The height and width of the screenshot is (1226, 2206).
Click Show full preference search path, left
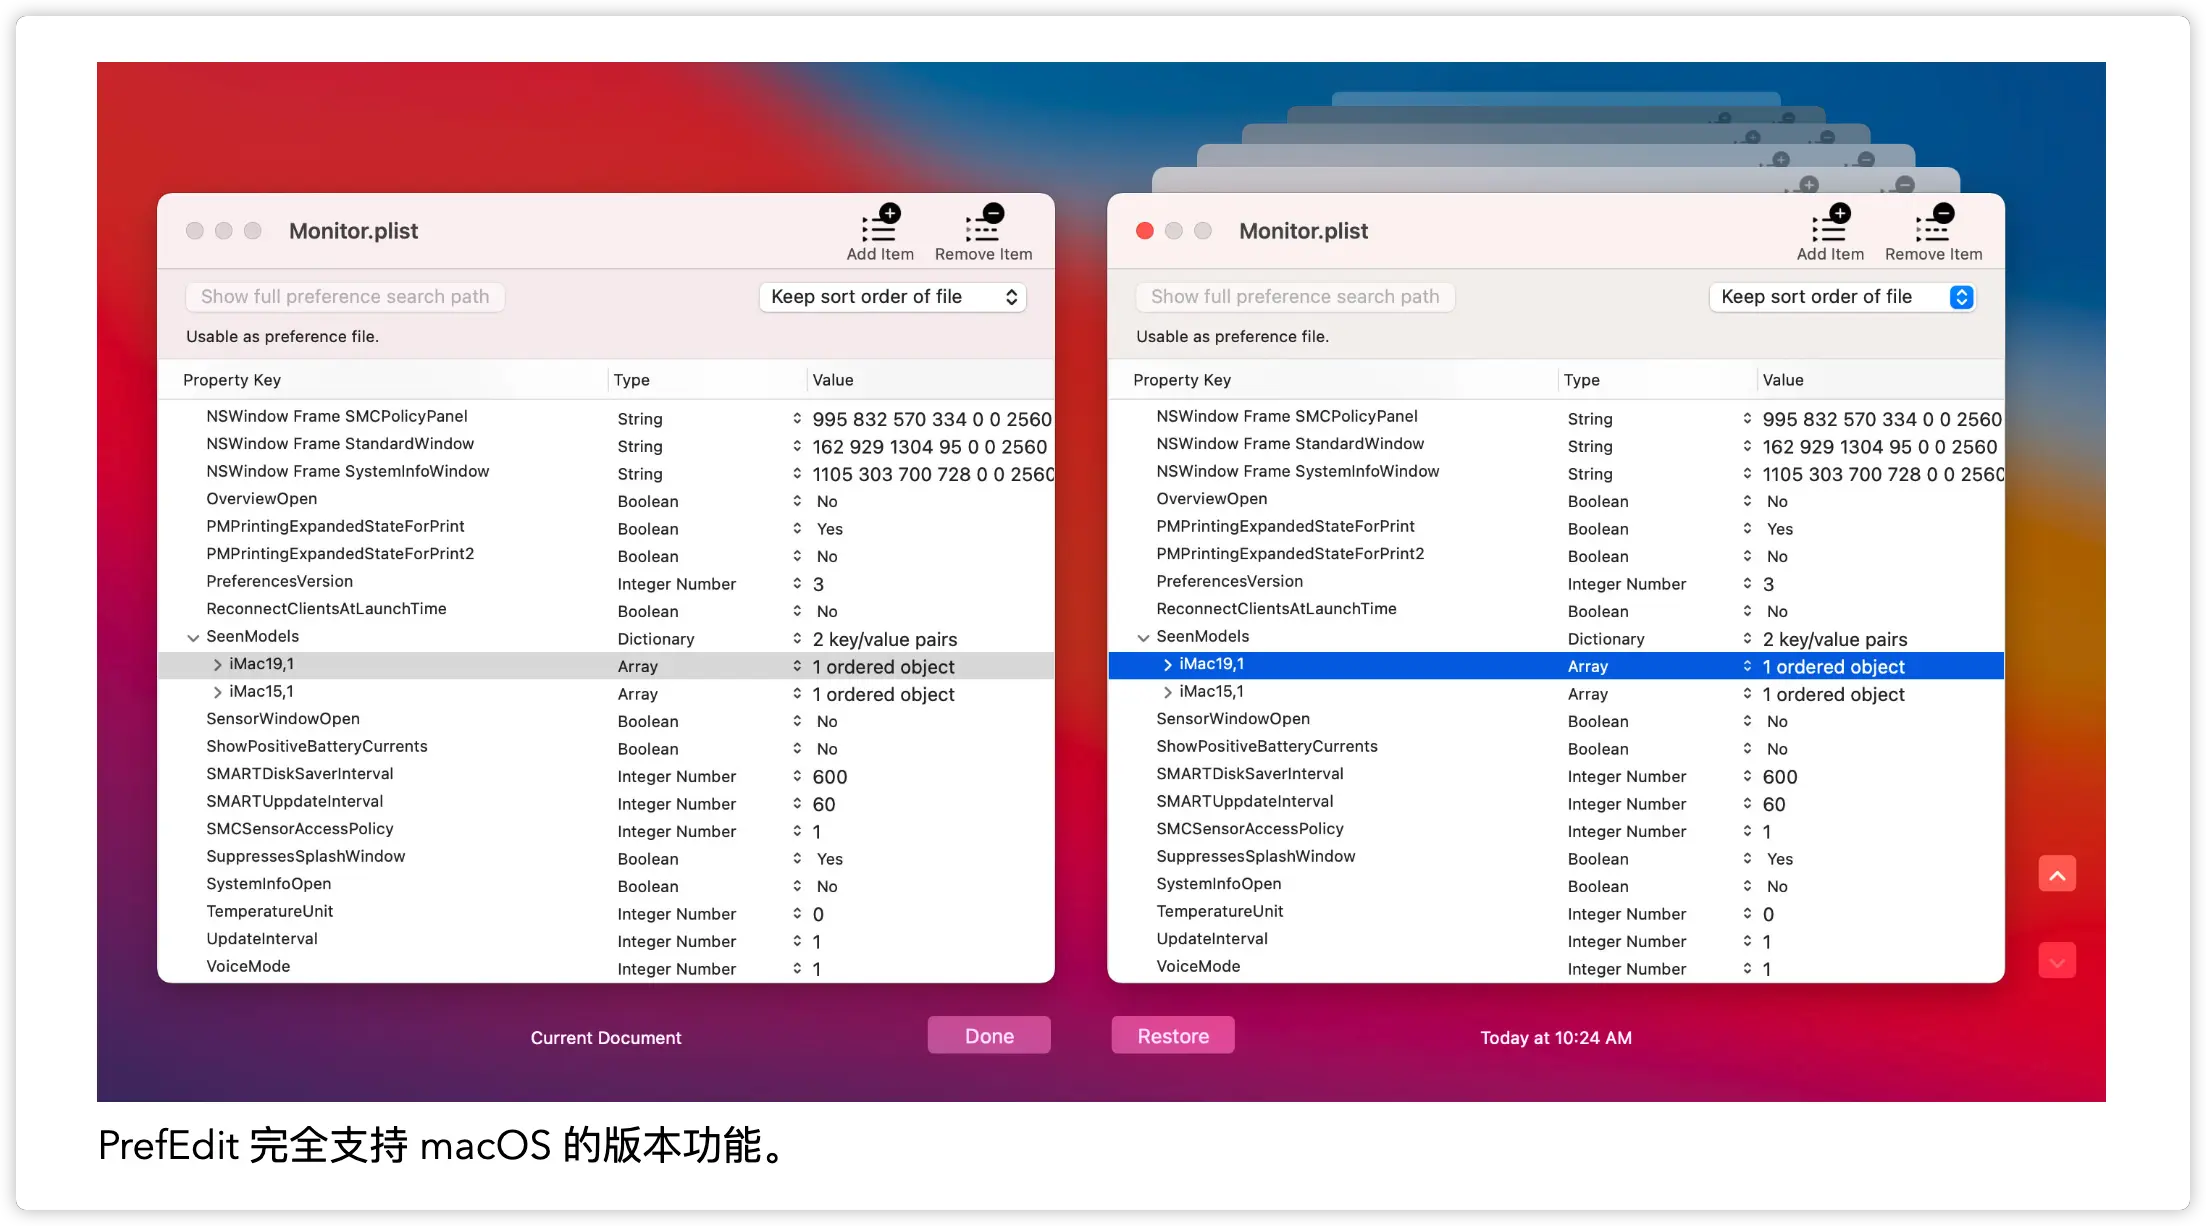[x=345, y=297]
